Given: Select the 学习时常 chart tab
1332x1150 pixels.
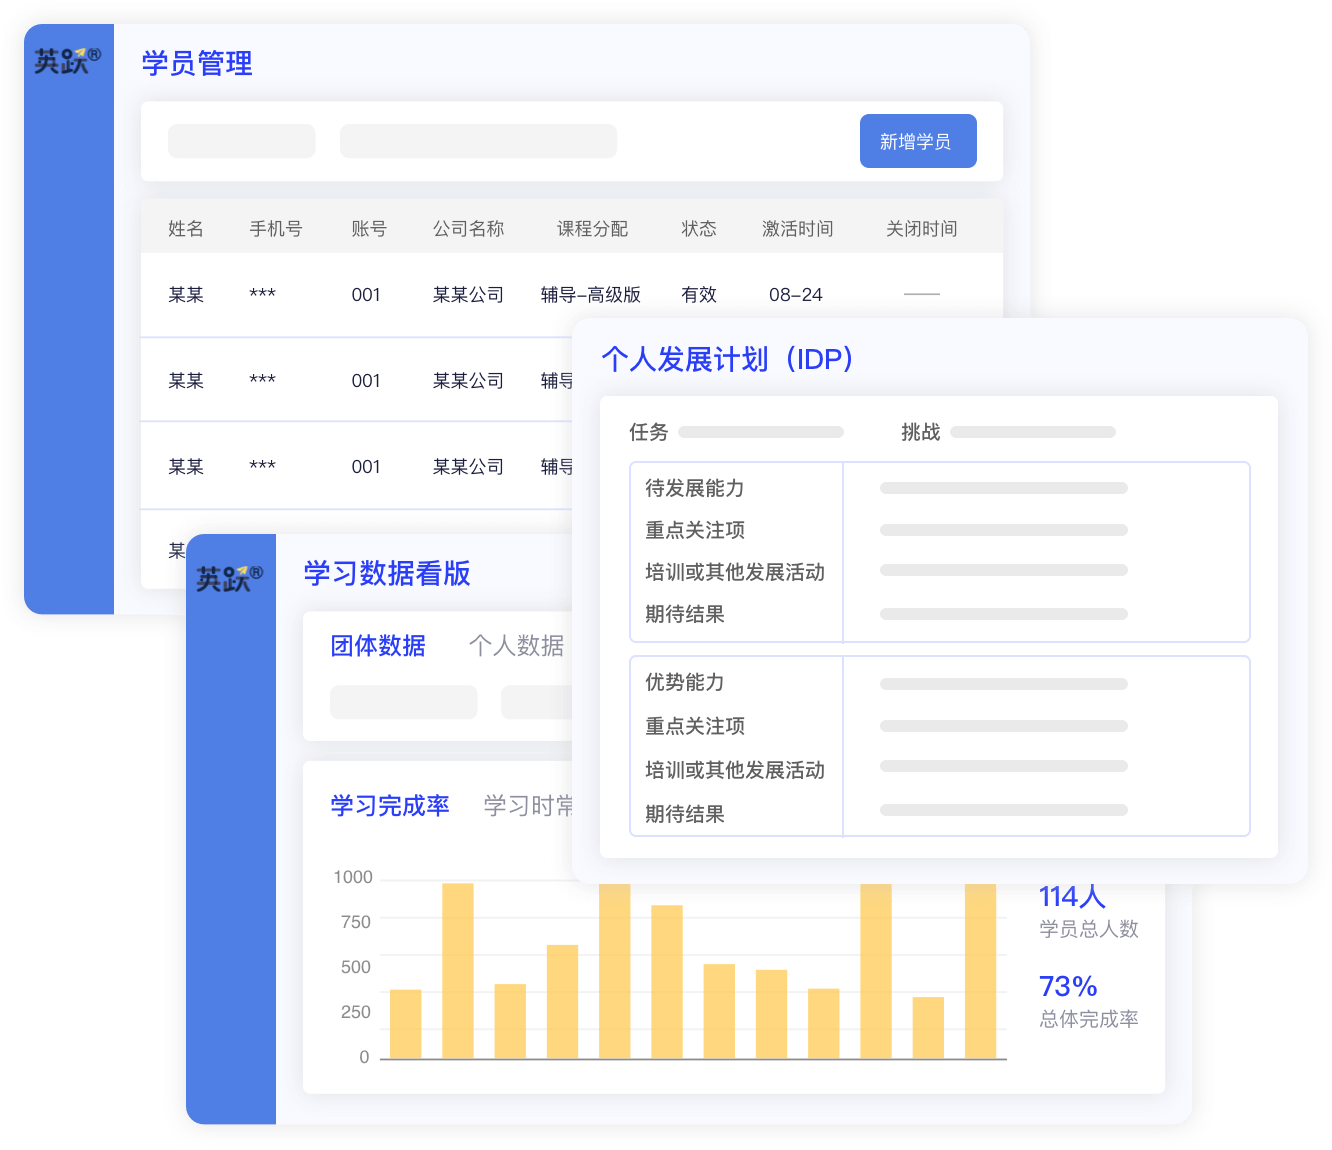Looking at the screenshot, I should point(528,806).
